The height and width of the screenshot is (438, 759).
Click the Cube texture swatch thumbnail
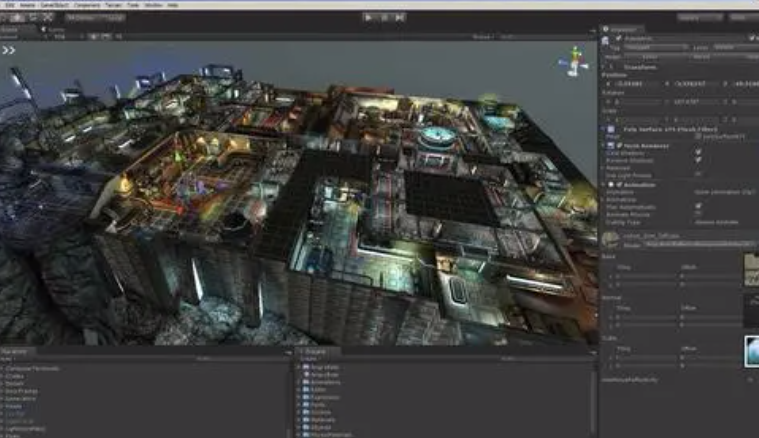tap(752, 351)
